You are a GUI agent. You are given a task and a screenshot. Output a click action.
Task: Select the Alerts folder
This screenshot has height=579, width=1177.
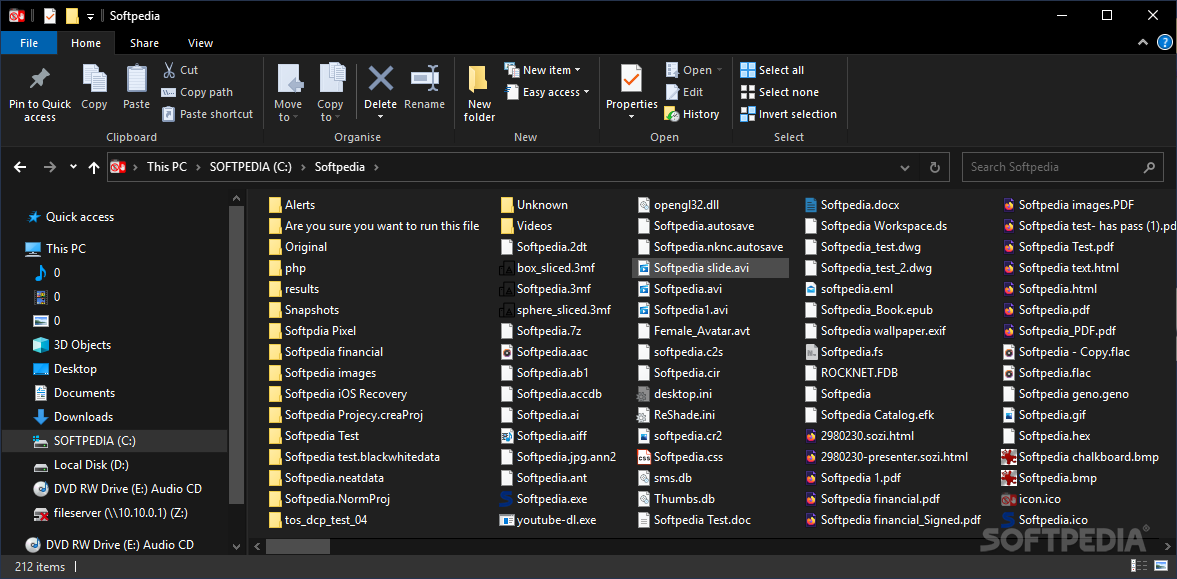pos(292,204)
